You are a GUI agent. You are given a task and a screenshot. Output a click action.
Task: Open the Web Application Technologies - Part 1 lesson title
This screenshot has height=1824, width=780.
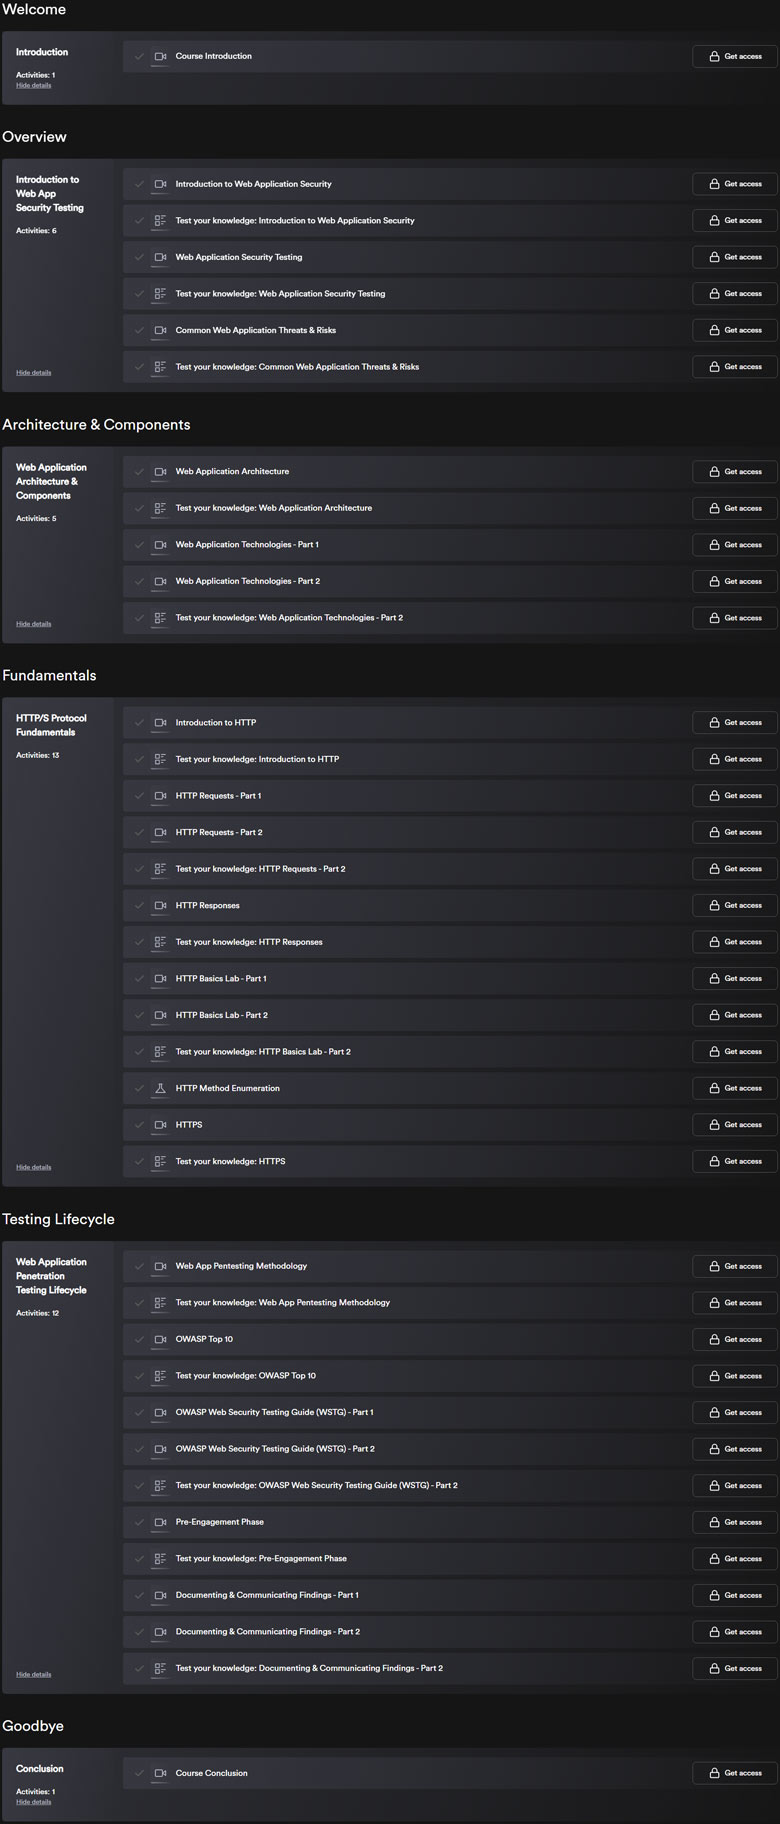click(x=247, y=545)
